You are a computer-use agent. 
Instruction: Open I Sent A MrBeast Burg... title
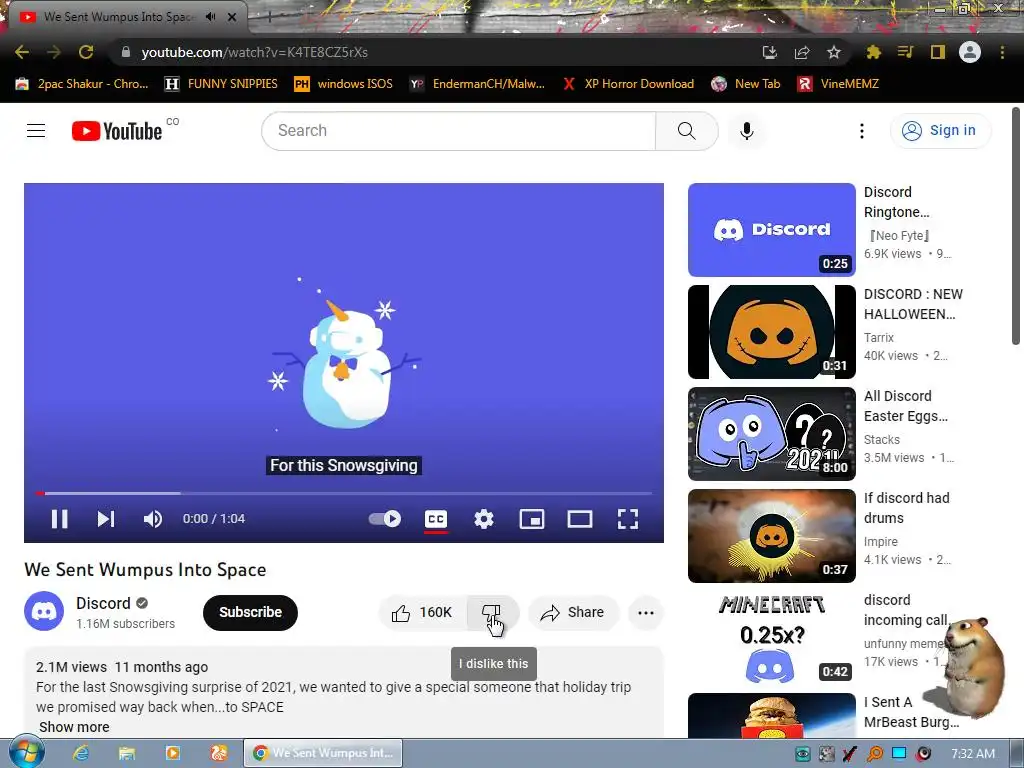pyautogui.click(x=911, y=712)
